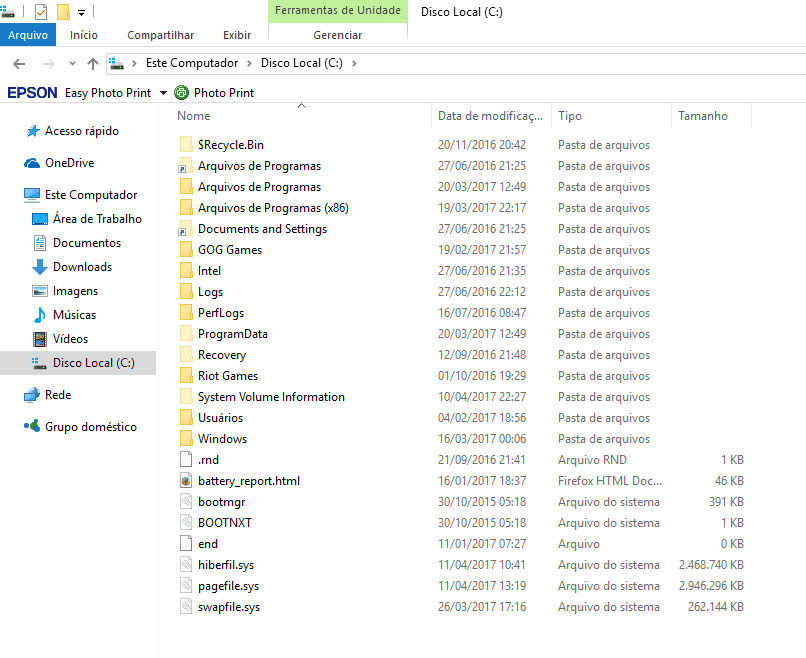Open the recent locations dropdown arrow

point(72,64)
